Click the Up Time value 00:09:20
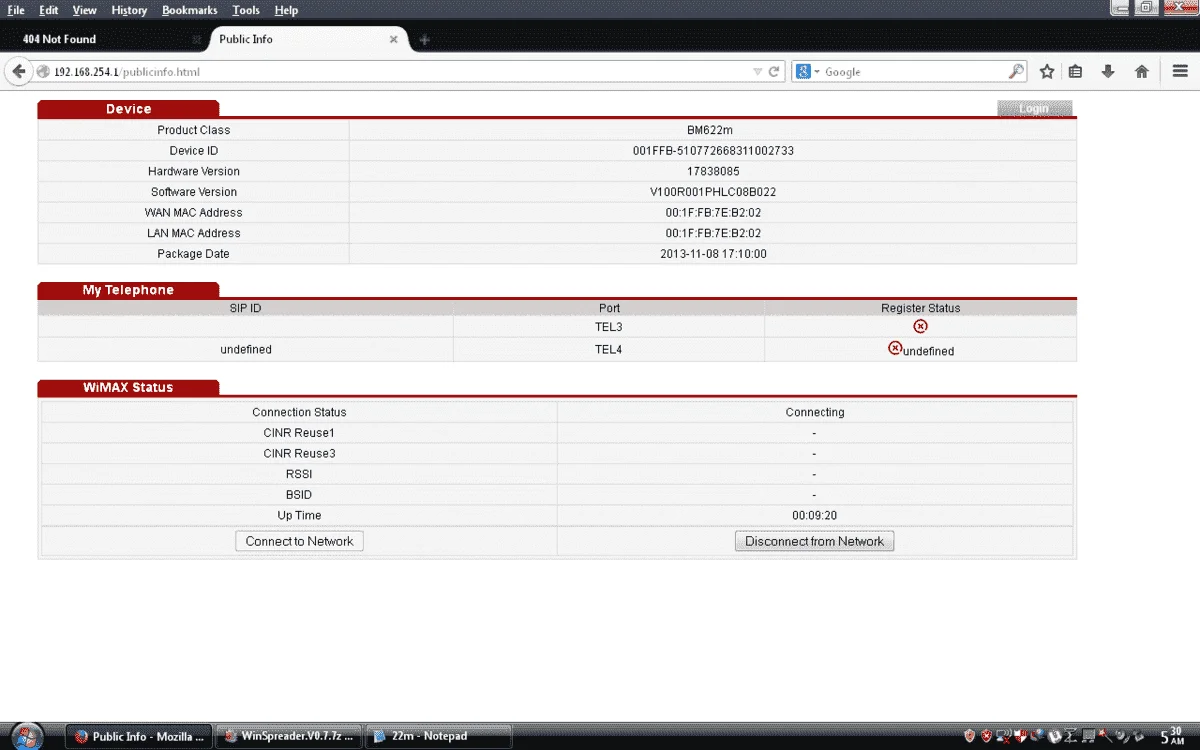The height and width of the screenshot is (750, 1200). point(814,516)
